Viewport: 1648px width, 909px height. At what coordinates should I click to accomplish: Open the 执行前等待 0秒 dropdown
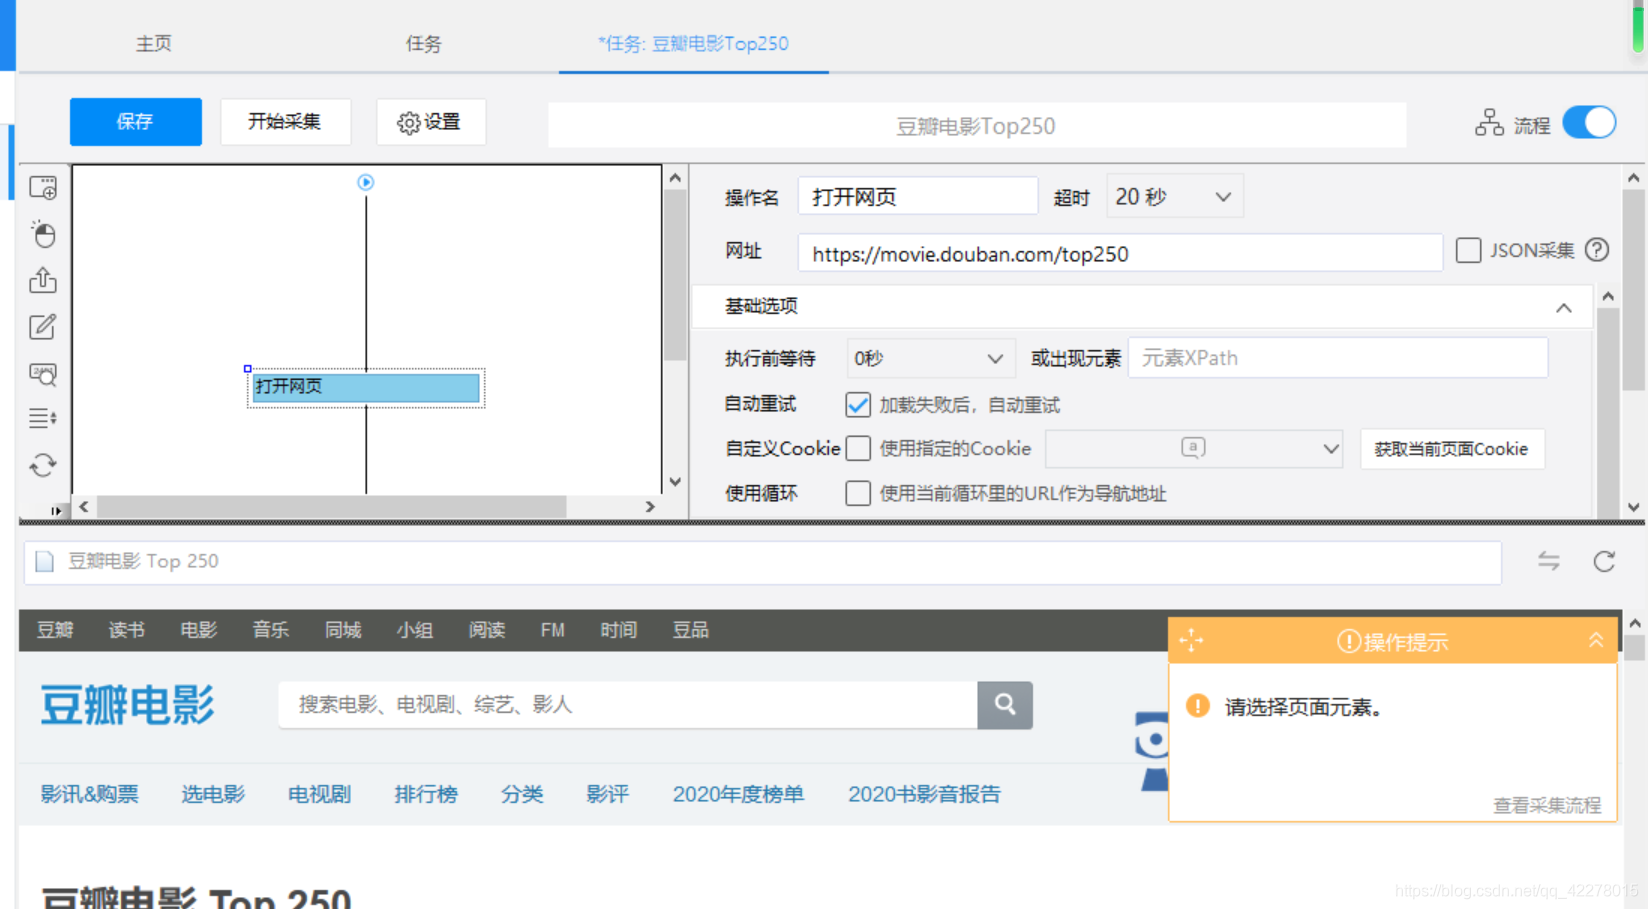[x=930, y=358]
